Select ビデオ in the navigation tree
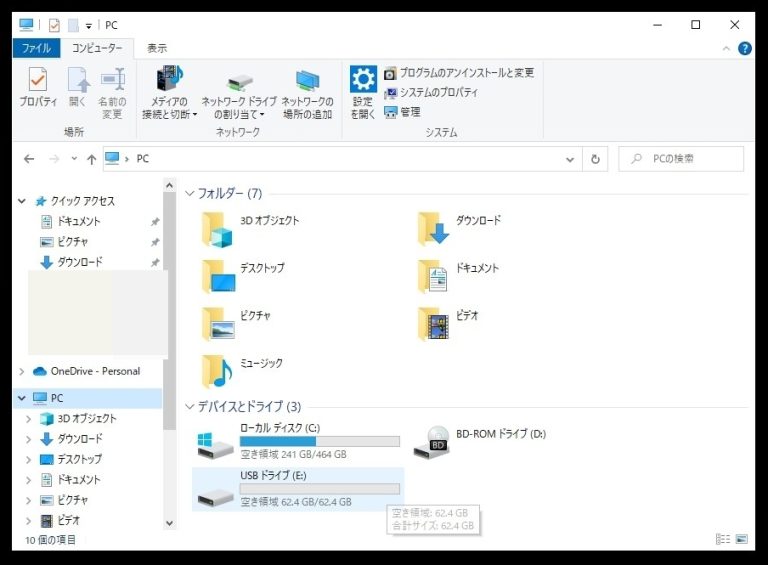The width and height of the screenshot is (768, 565). pyautogui.click(x=68, y=520)
